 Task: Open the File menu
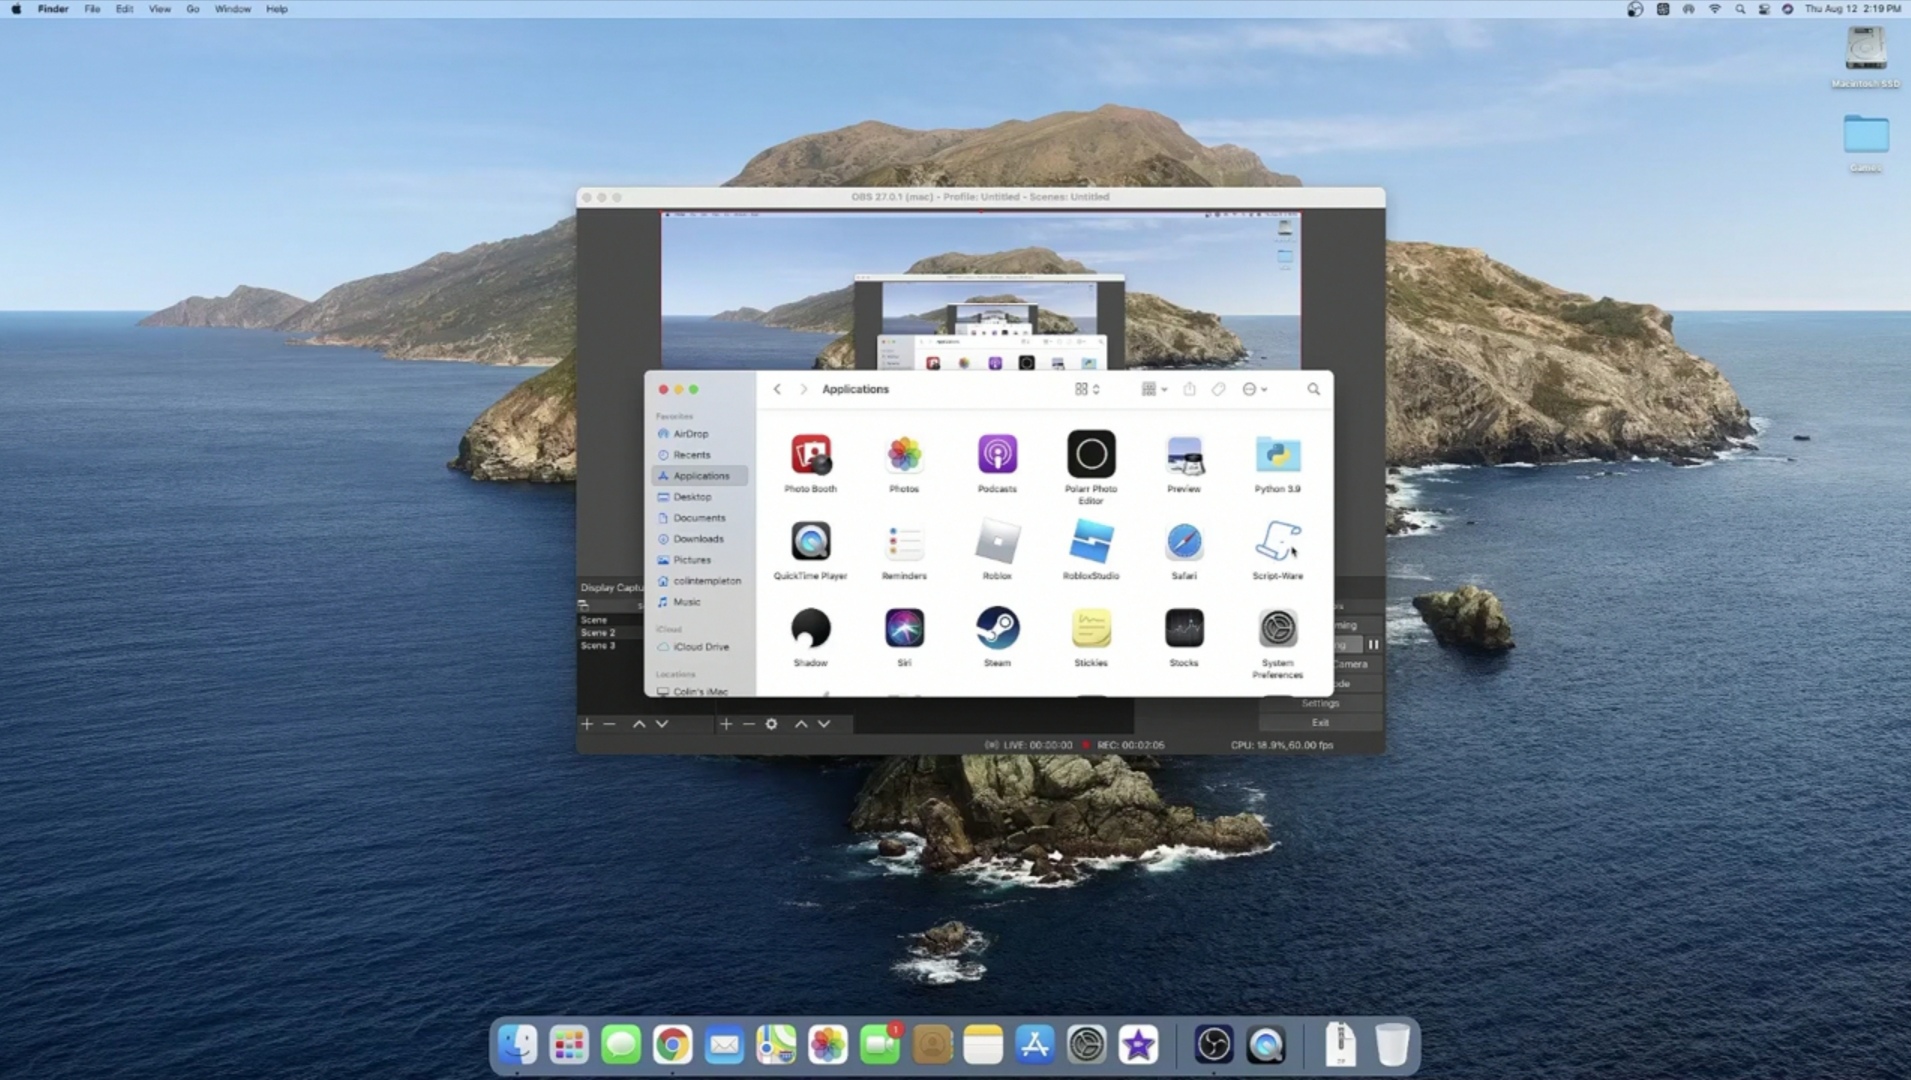[x=92, y=9]
